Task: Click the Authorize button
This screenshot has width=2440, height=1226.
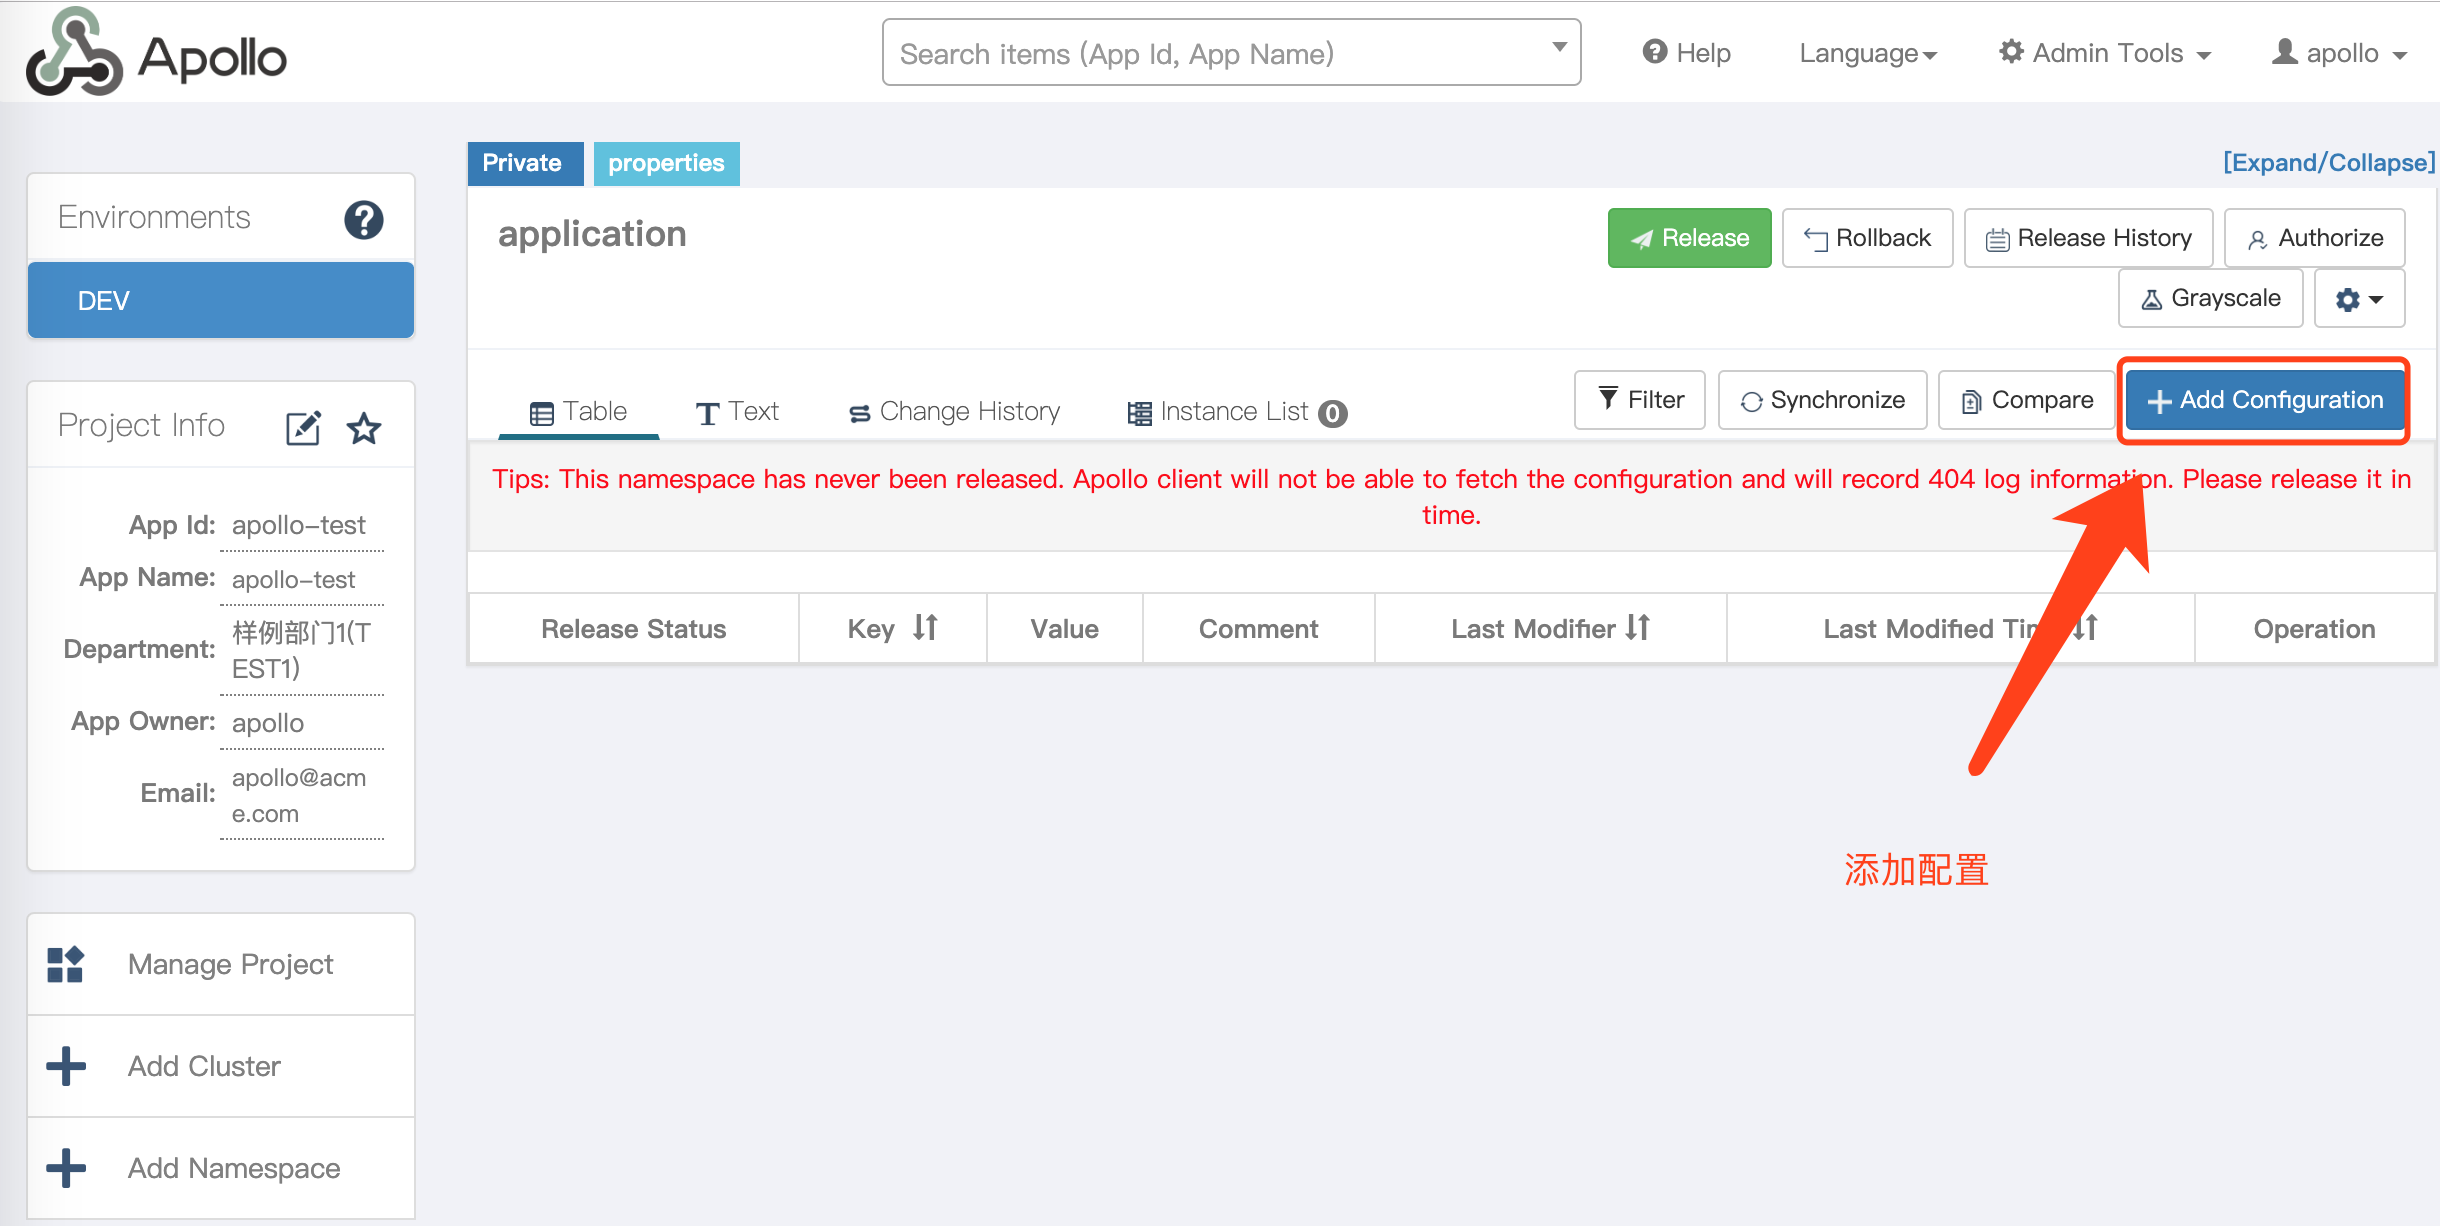Action: [x=2314, y=238]
